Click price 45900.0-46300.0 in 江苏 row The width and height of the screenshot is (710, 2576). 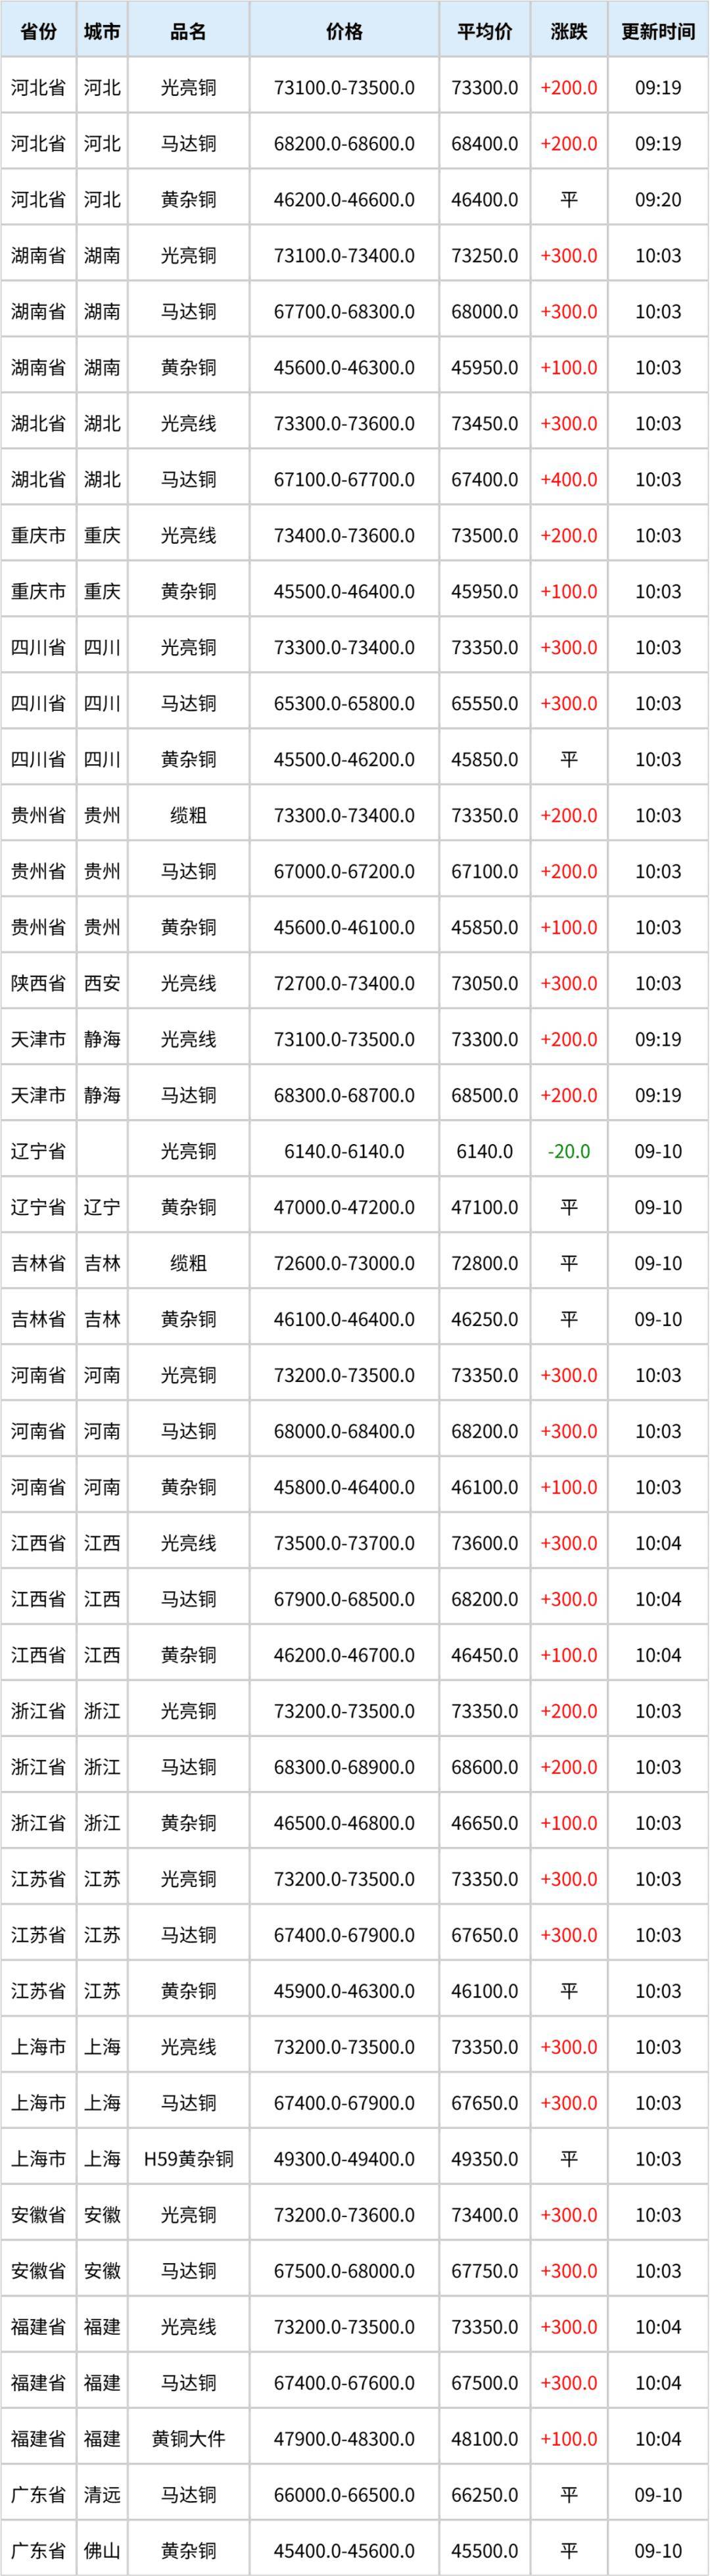tap(344, 1991)
